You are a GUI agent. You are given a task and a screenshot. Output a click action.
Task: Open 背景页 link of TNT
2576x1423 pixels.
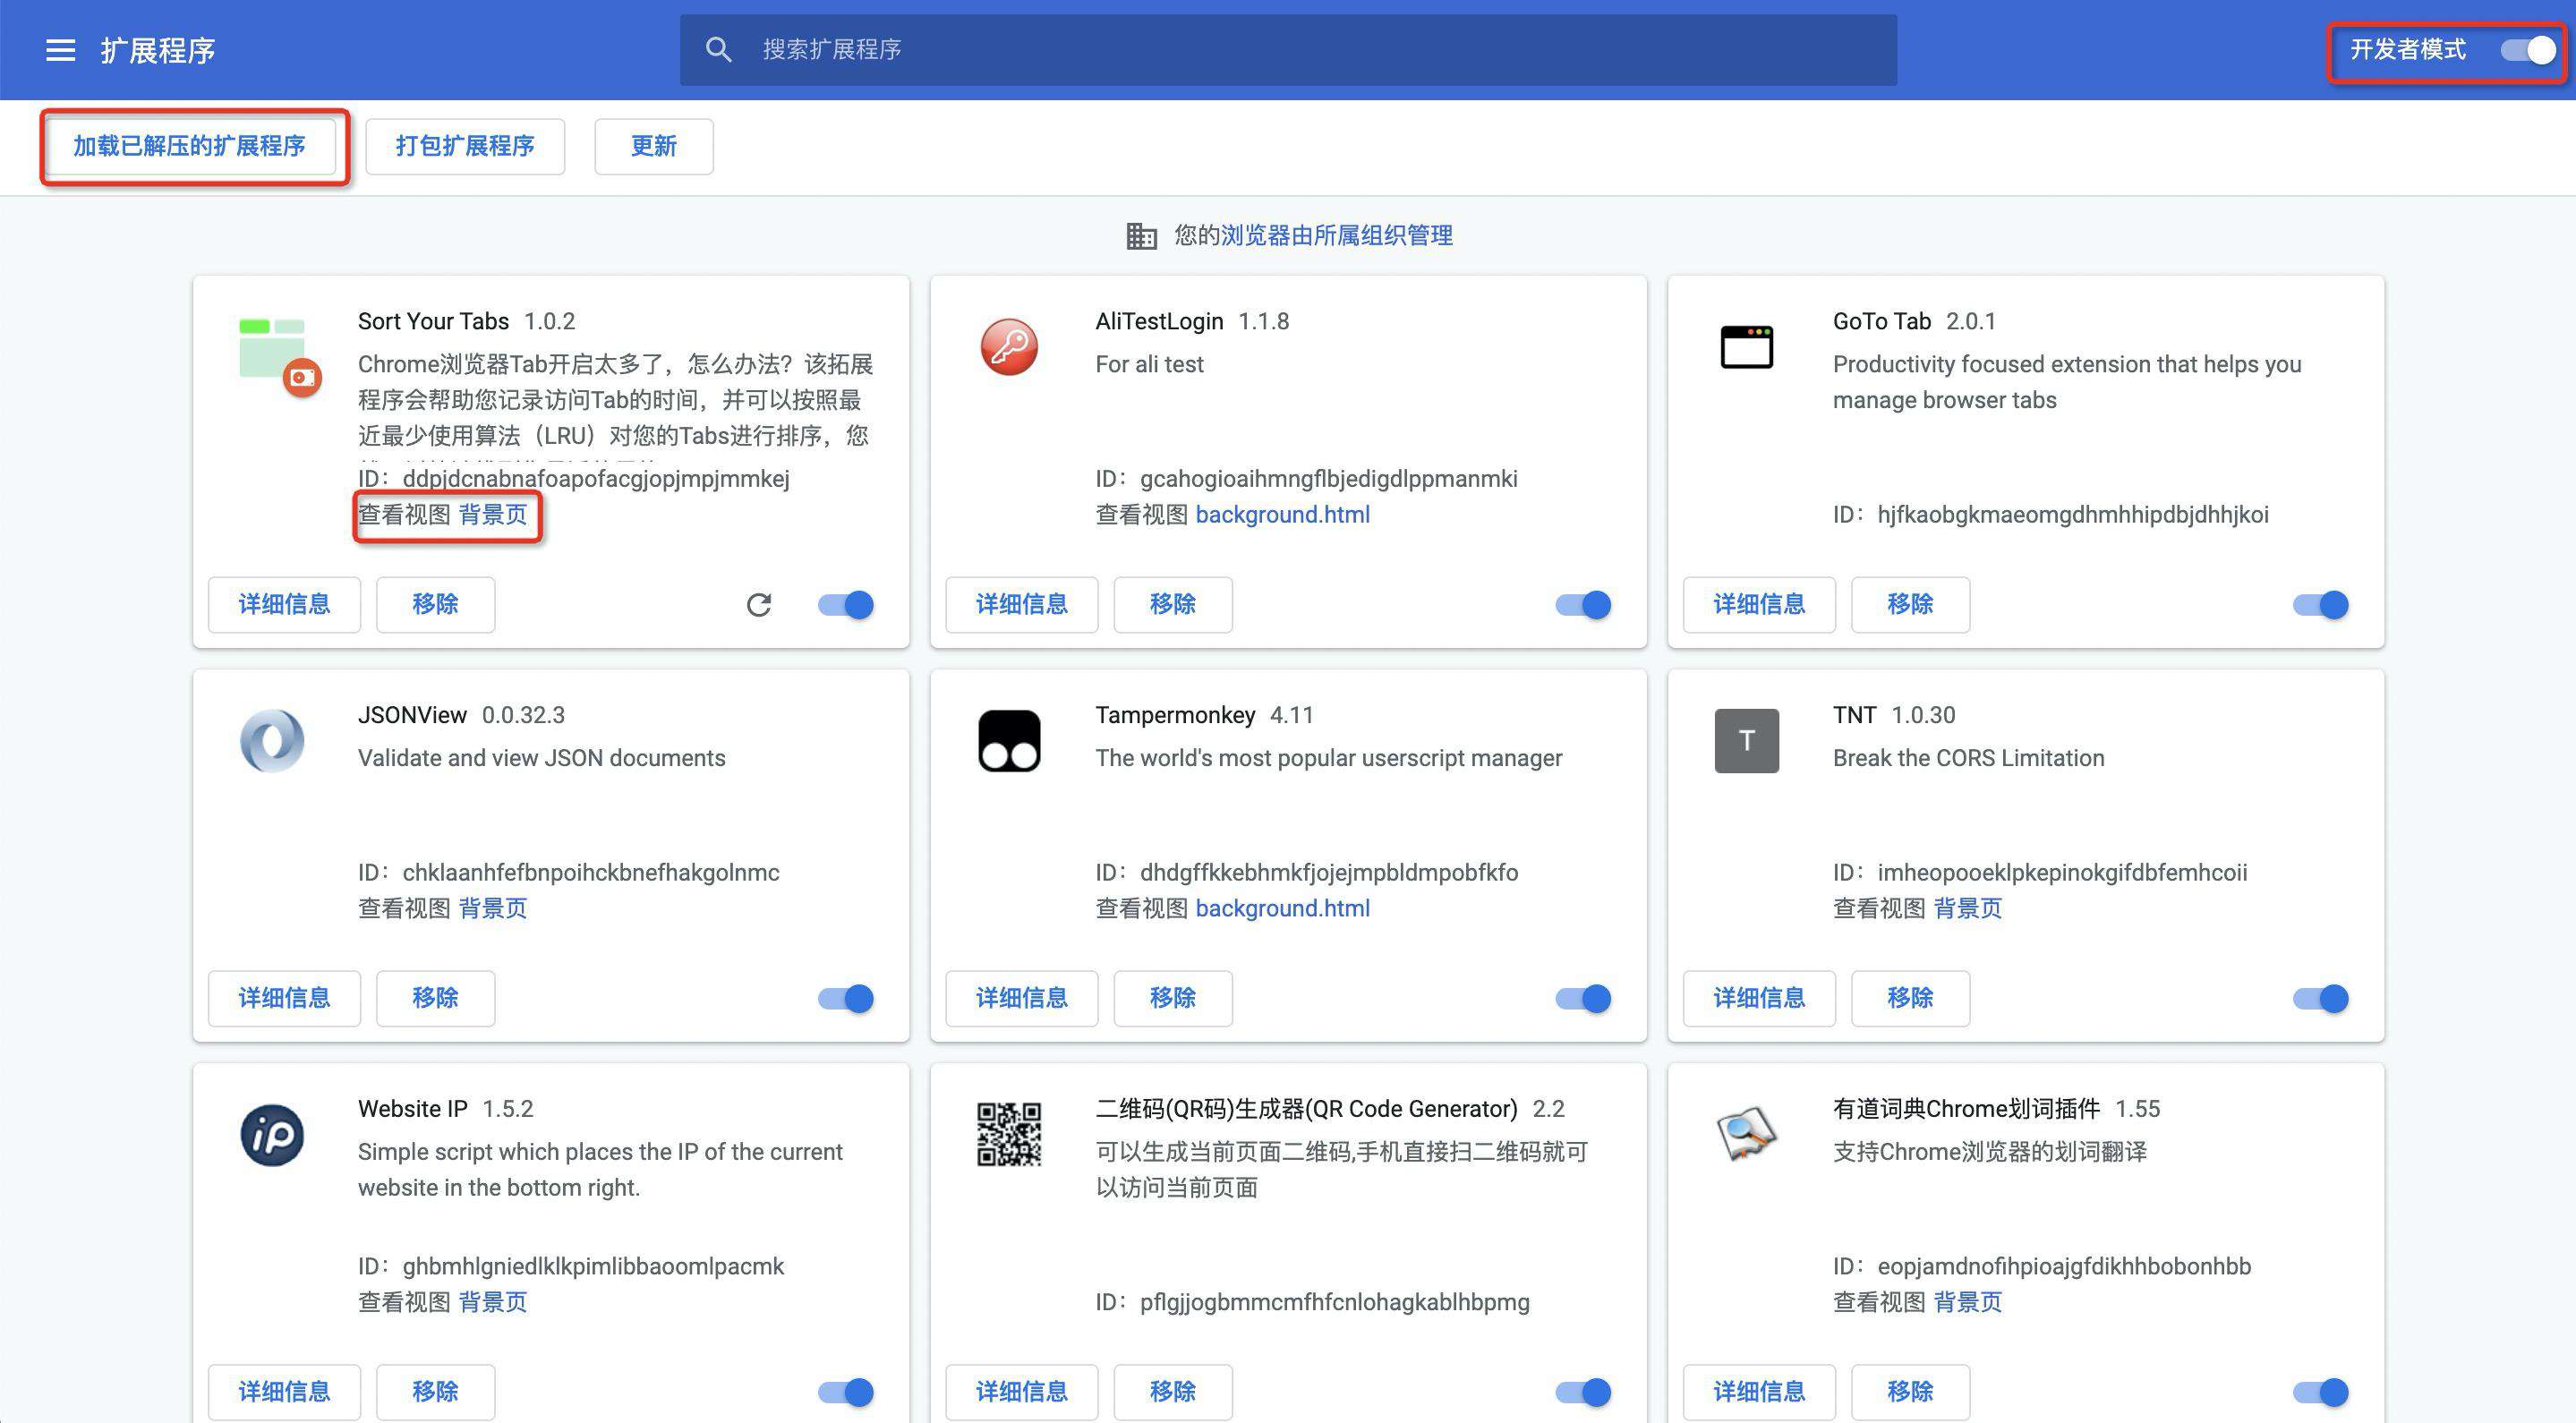[x=1968, y=909]
